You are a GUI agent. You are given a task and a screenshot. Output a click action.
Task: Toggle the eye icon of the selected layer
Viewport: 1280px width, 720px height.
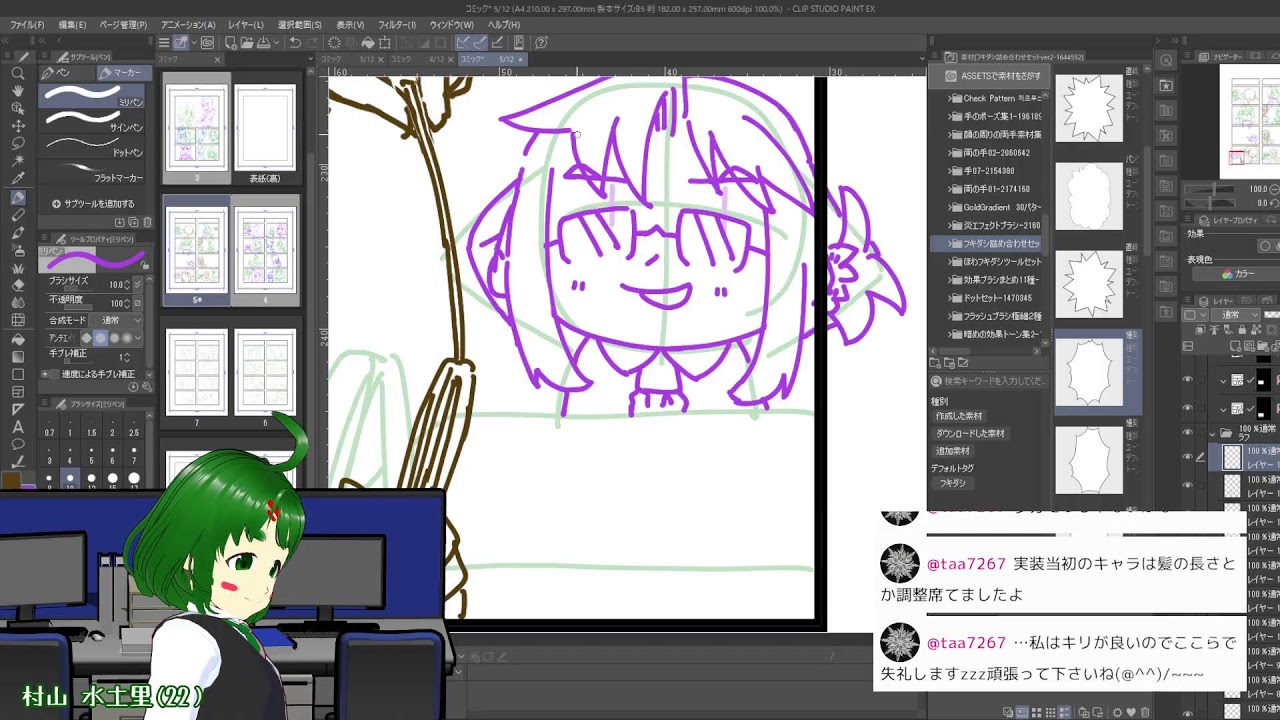coord(1187,458)
